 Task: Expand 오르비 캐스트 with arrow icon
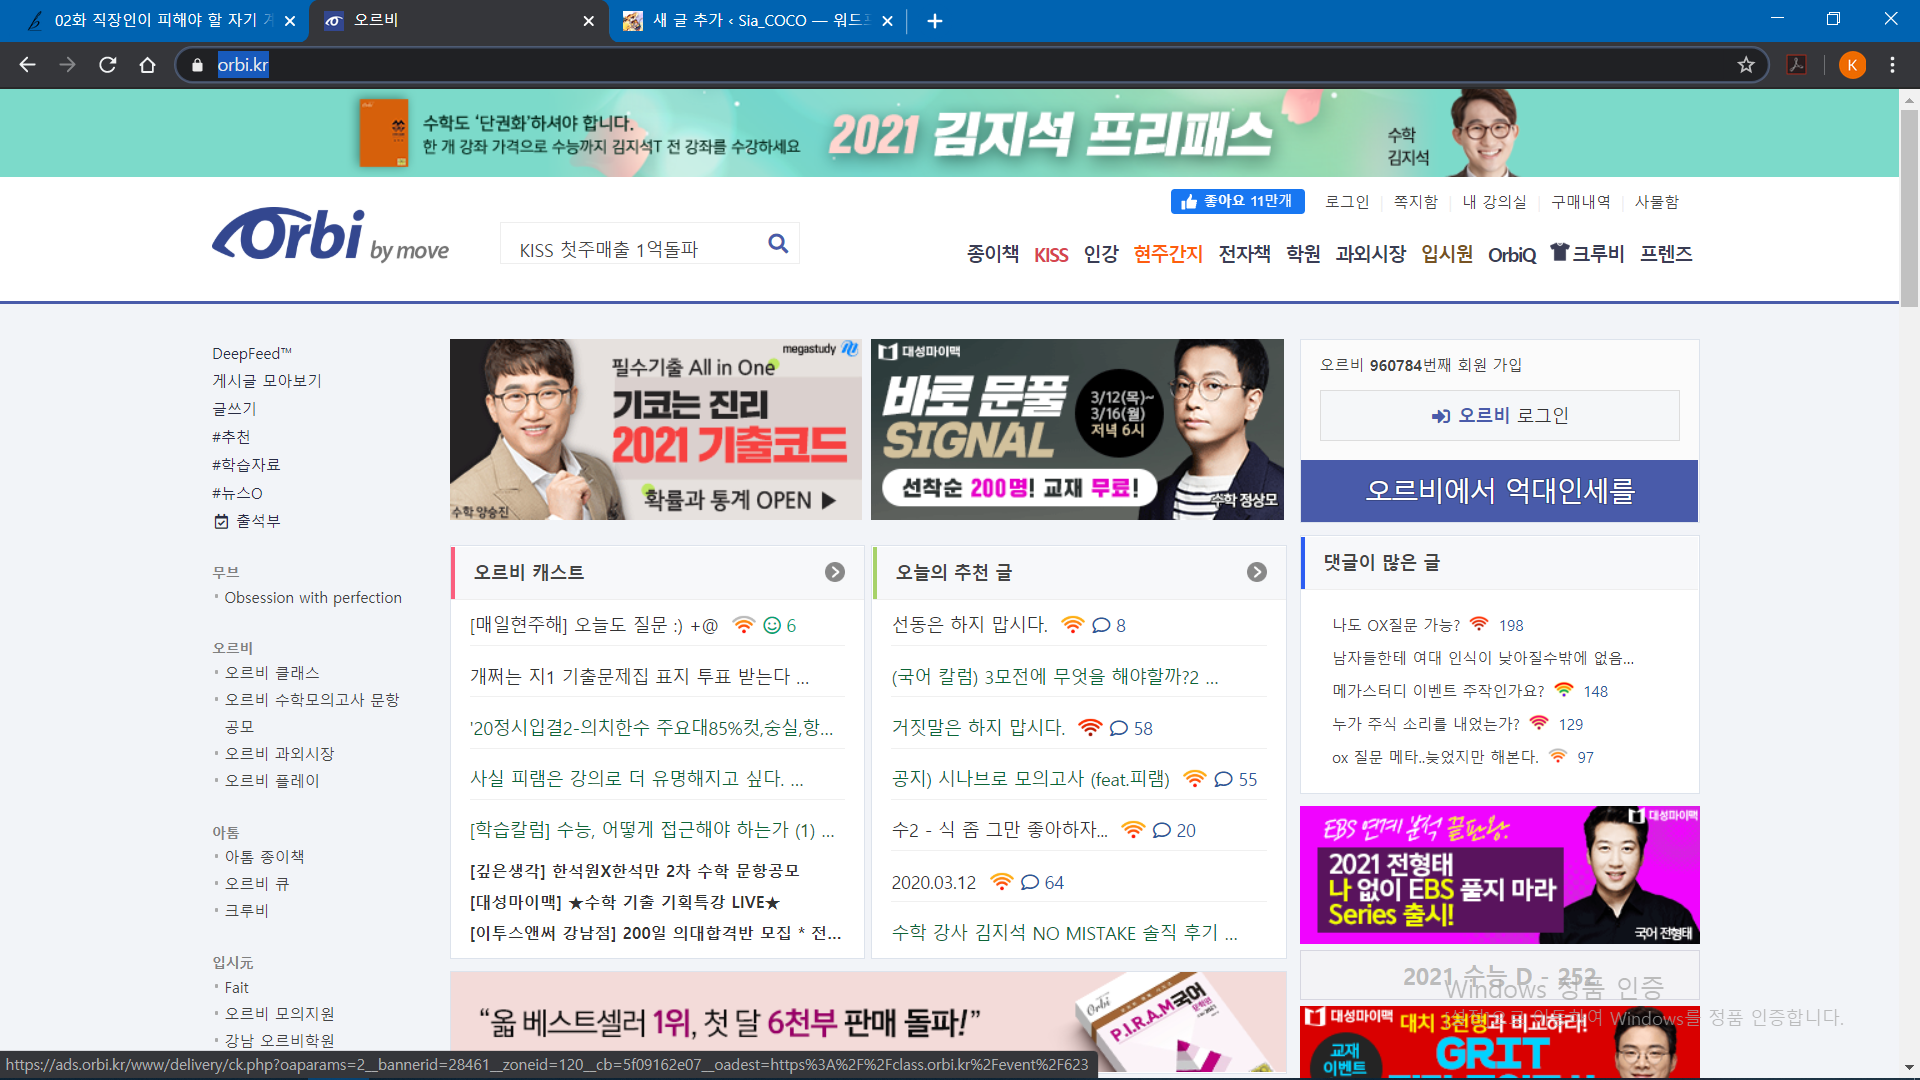835,572
